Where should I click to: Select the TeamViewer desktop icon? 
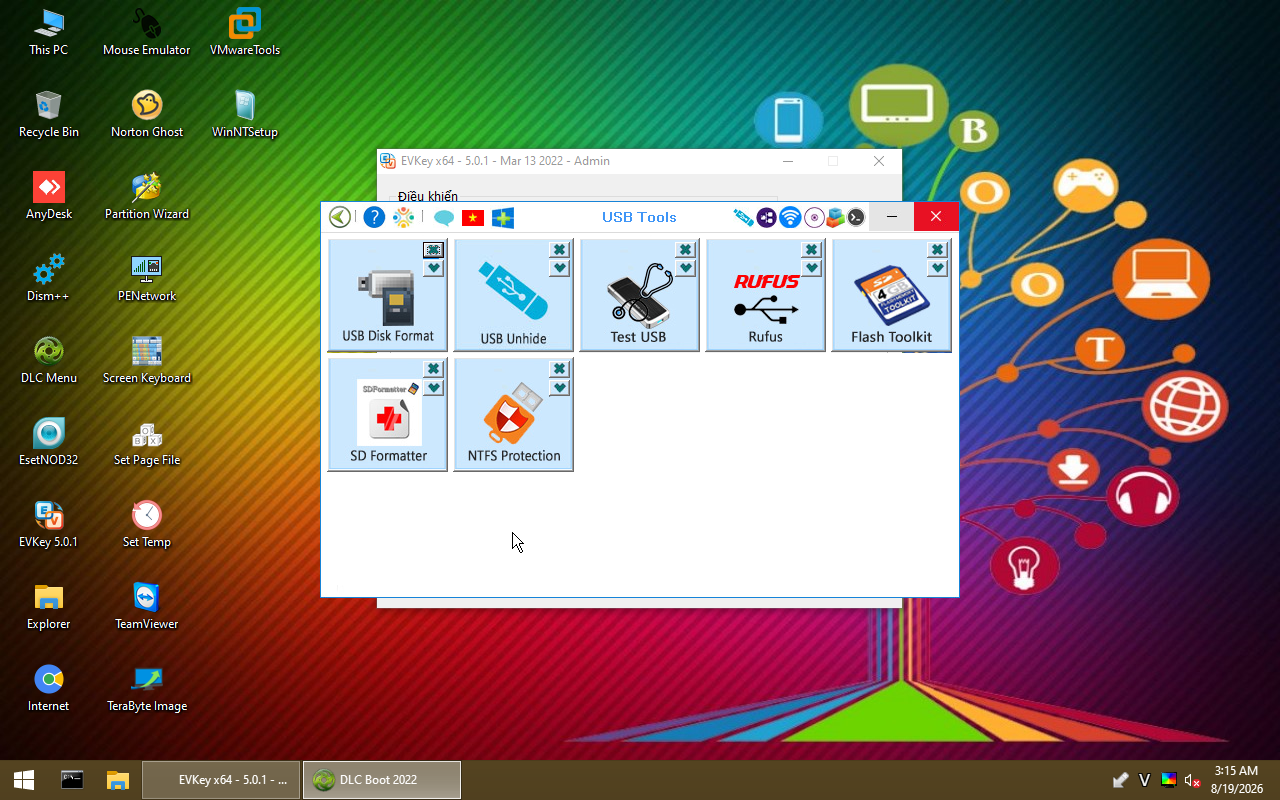pyautogui.click(x=147, y=606)
